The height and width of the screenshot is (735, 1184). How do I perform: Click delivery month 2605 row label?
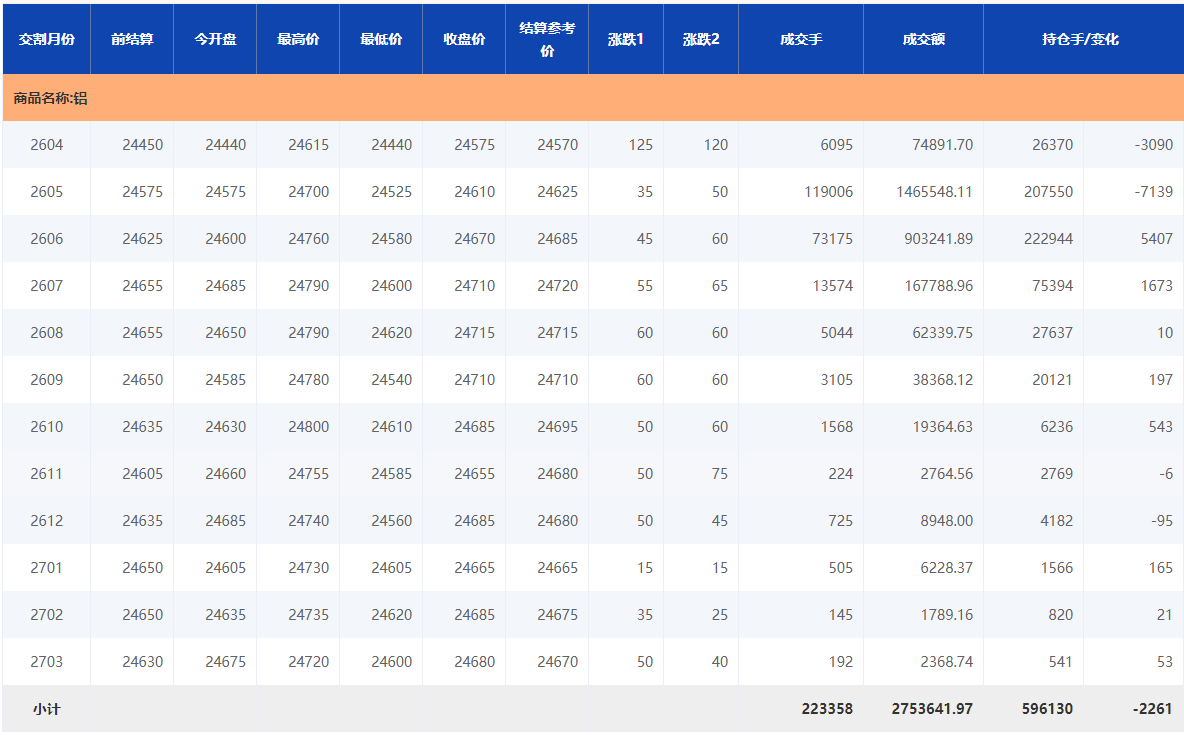point(47,192)
